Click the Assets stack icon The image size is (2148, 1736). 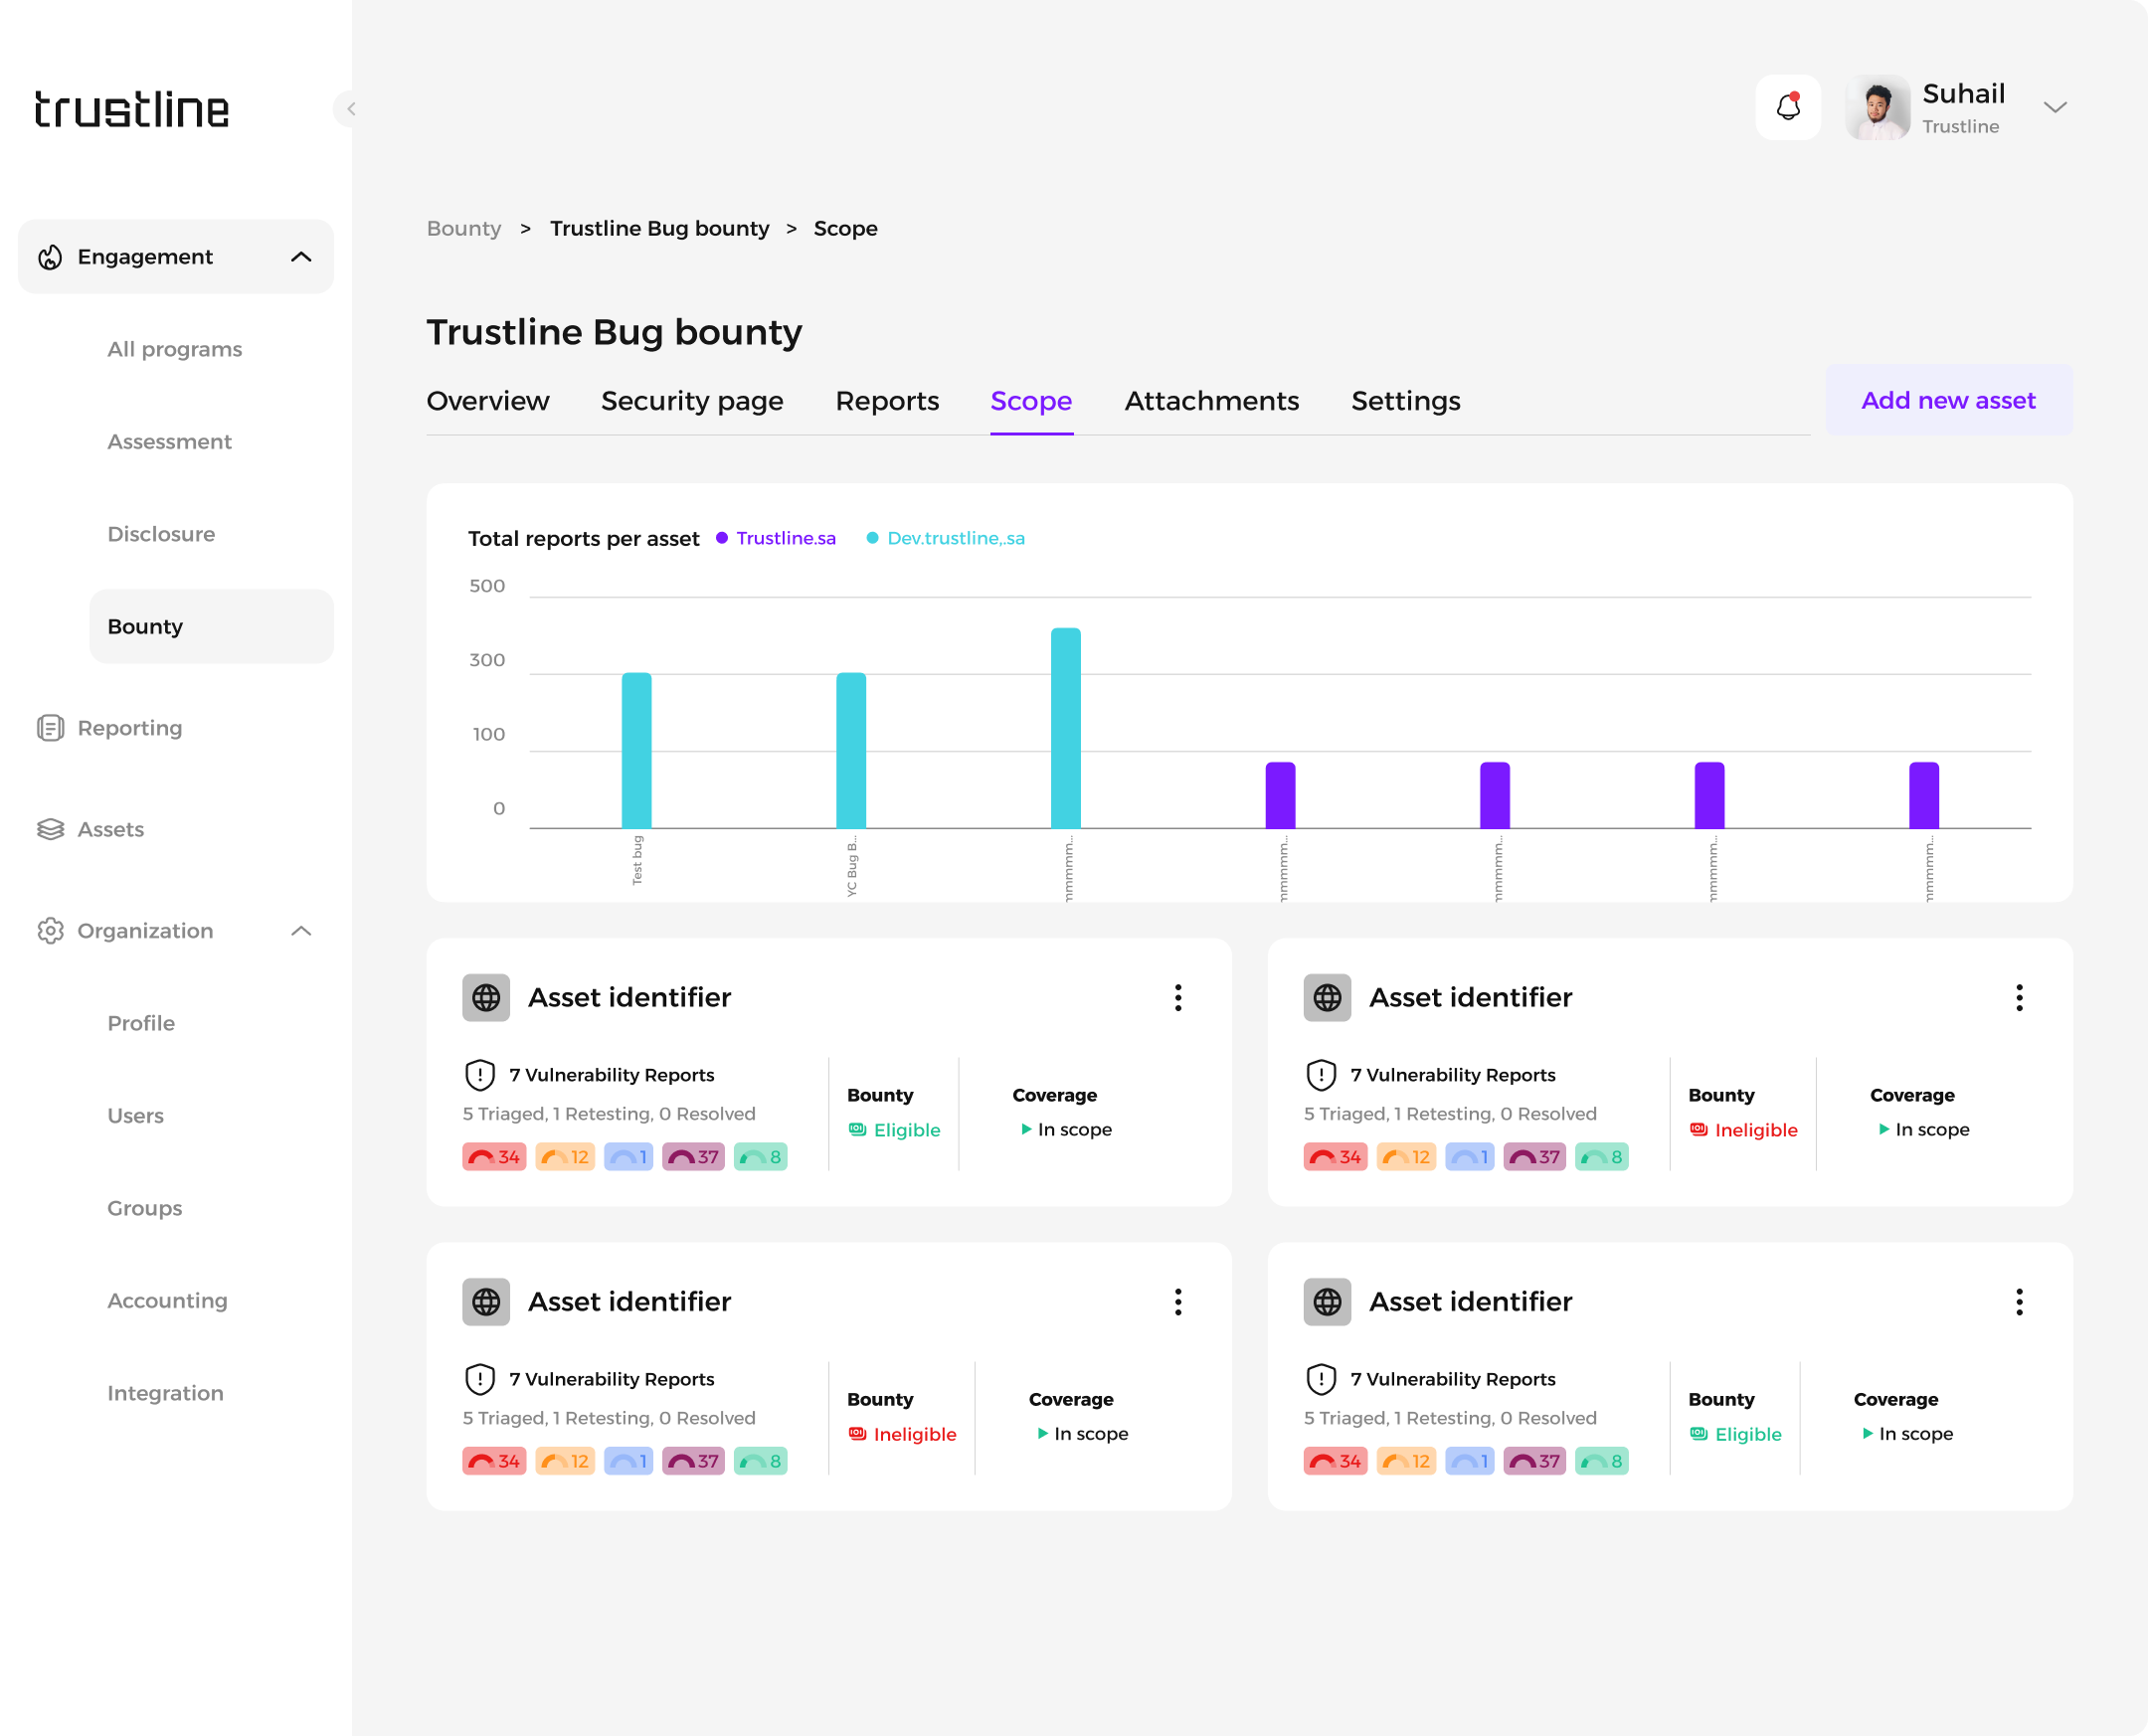click(50, 829)
